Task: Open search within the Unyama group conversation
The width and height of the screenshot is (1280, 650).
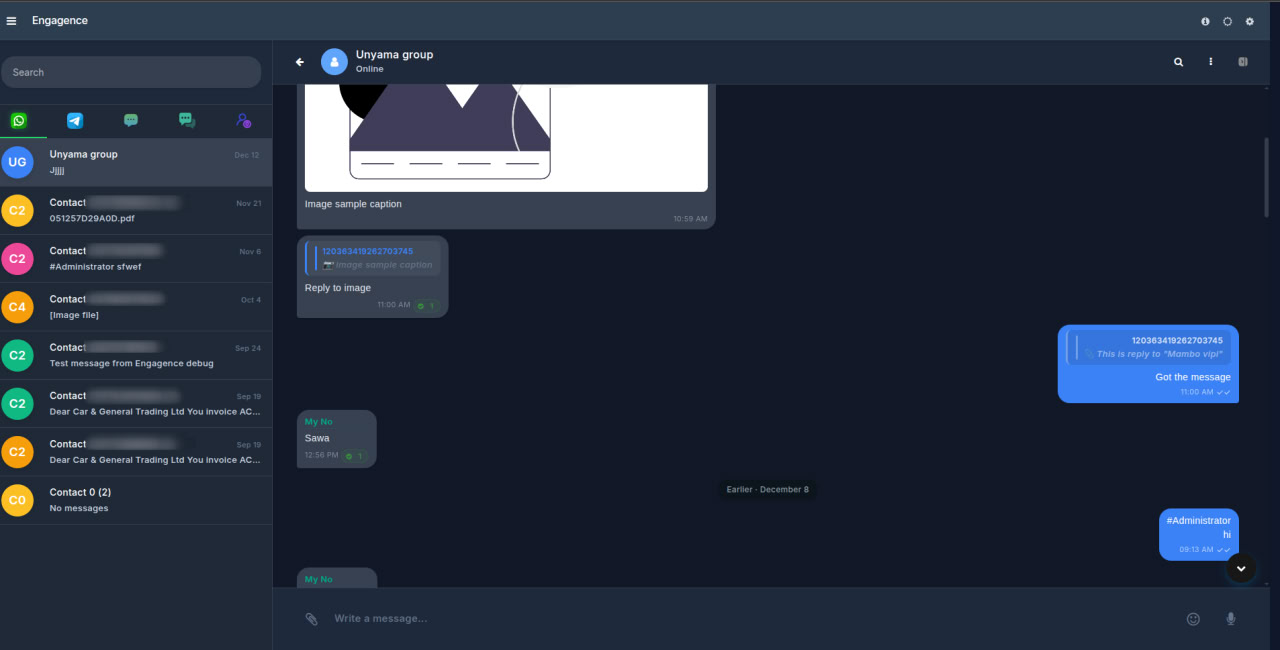Action: [1178, 61]
